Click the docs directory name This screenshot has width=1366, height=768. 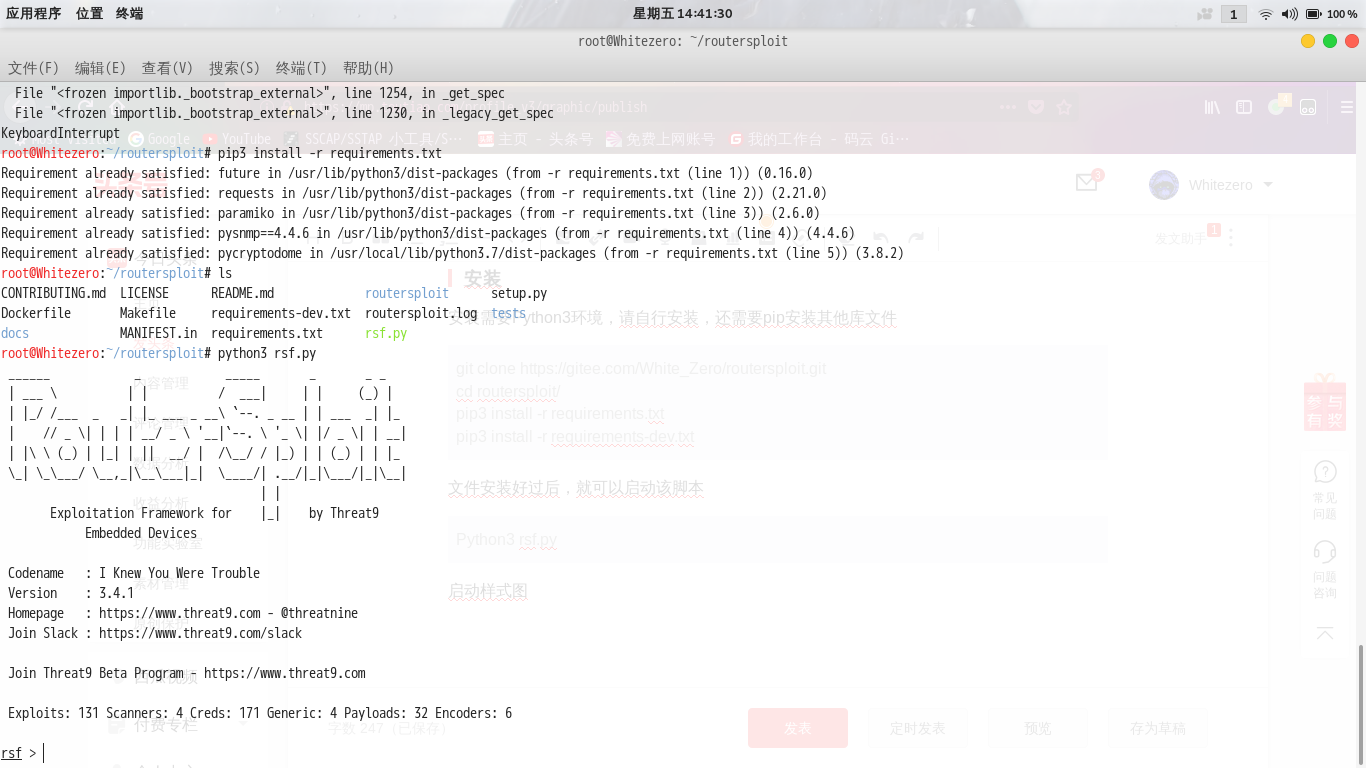tap(15, 333)
